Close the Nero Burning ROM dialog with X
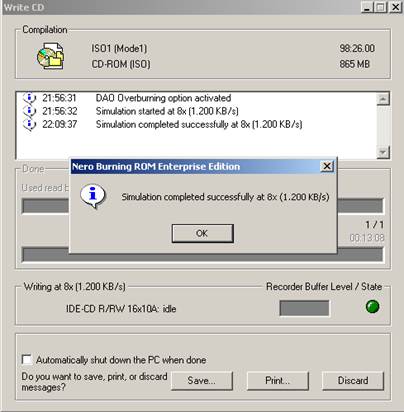The height and width of the screenshot is (412, 404). [x=327, y=166]
